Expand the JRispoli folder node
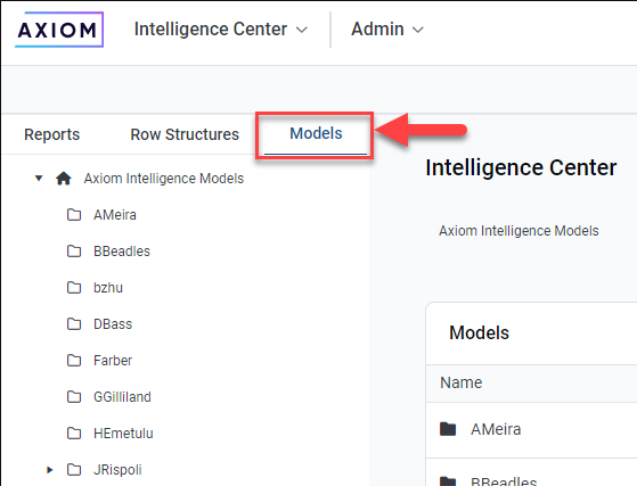Screen dimensions: 637x486 pos(50,470)
